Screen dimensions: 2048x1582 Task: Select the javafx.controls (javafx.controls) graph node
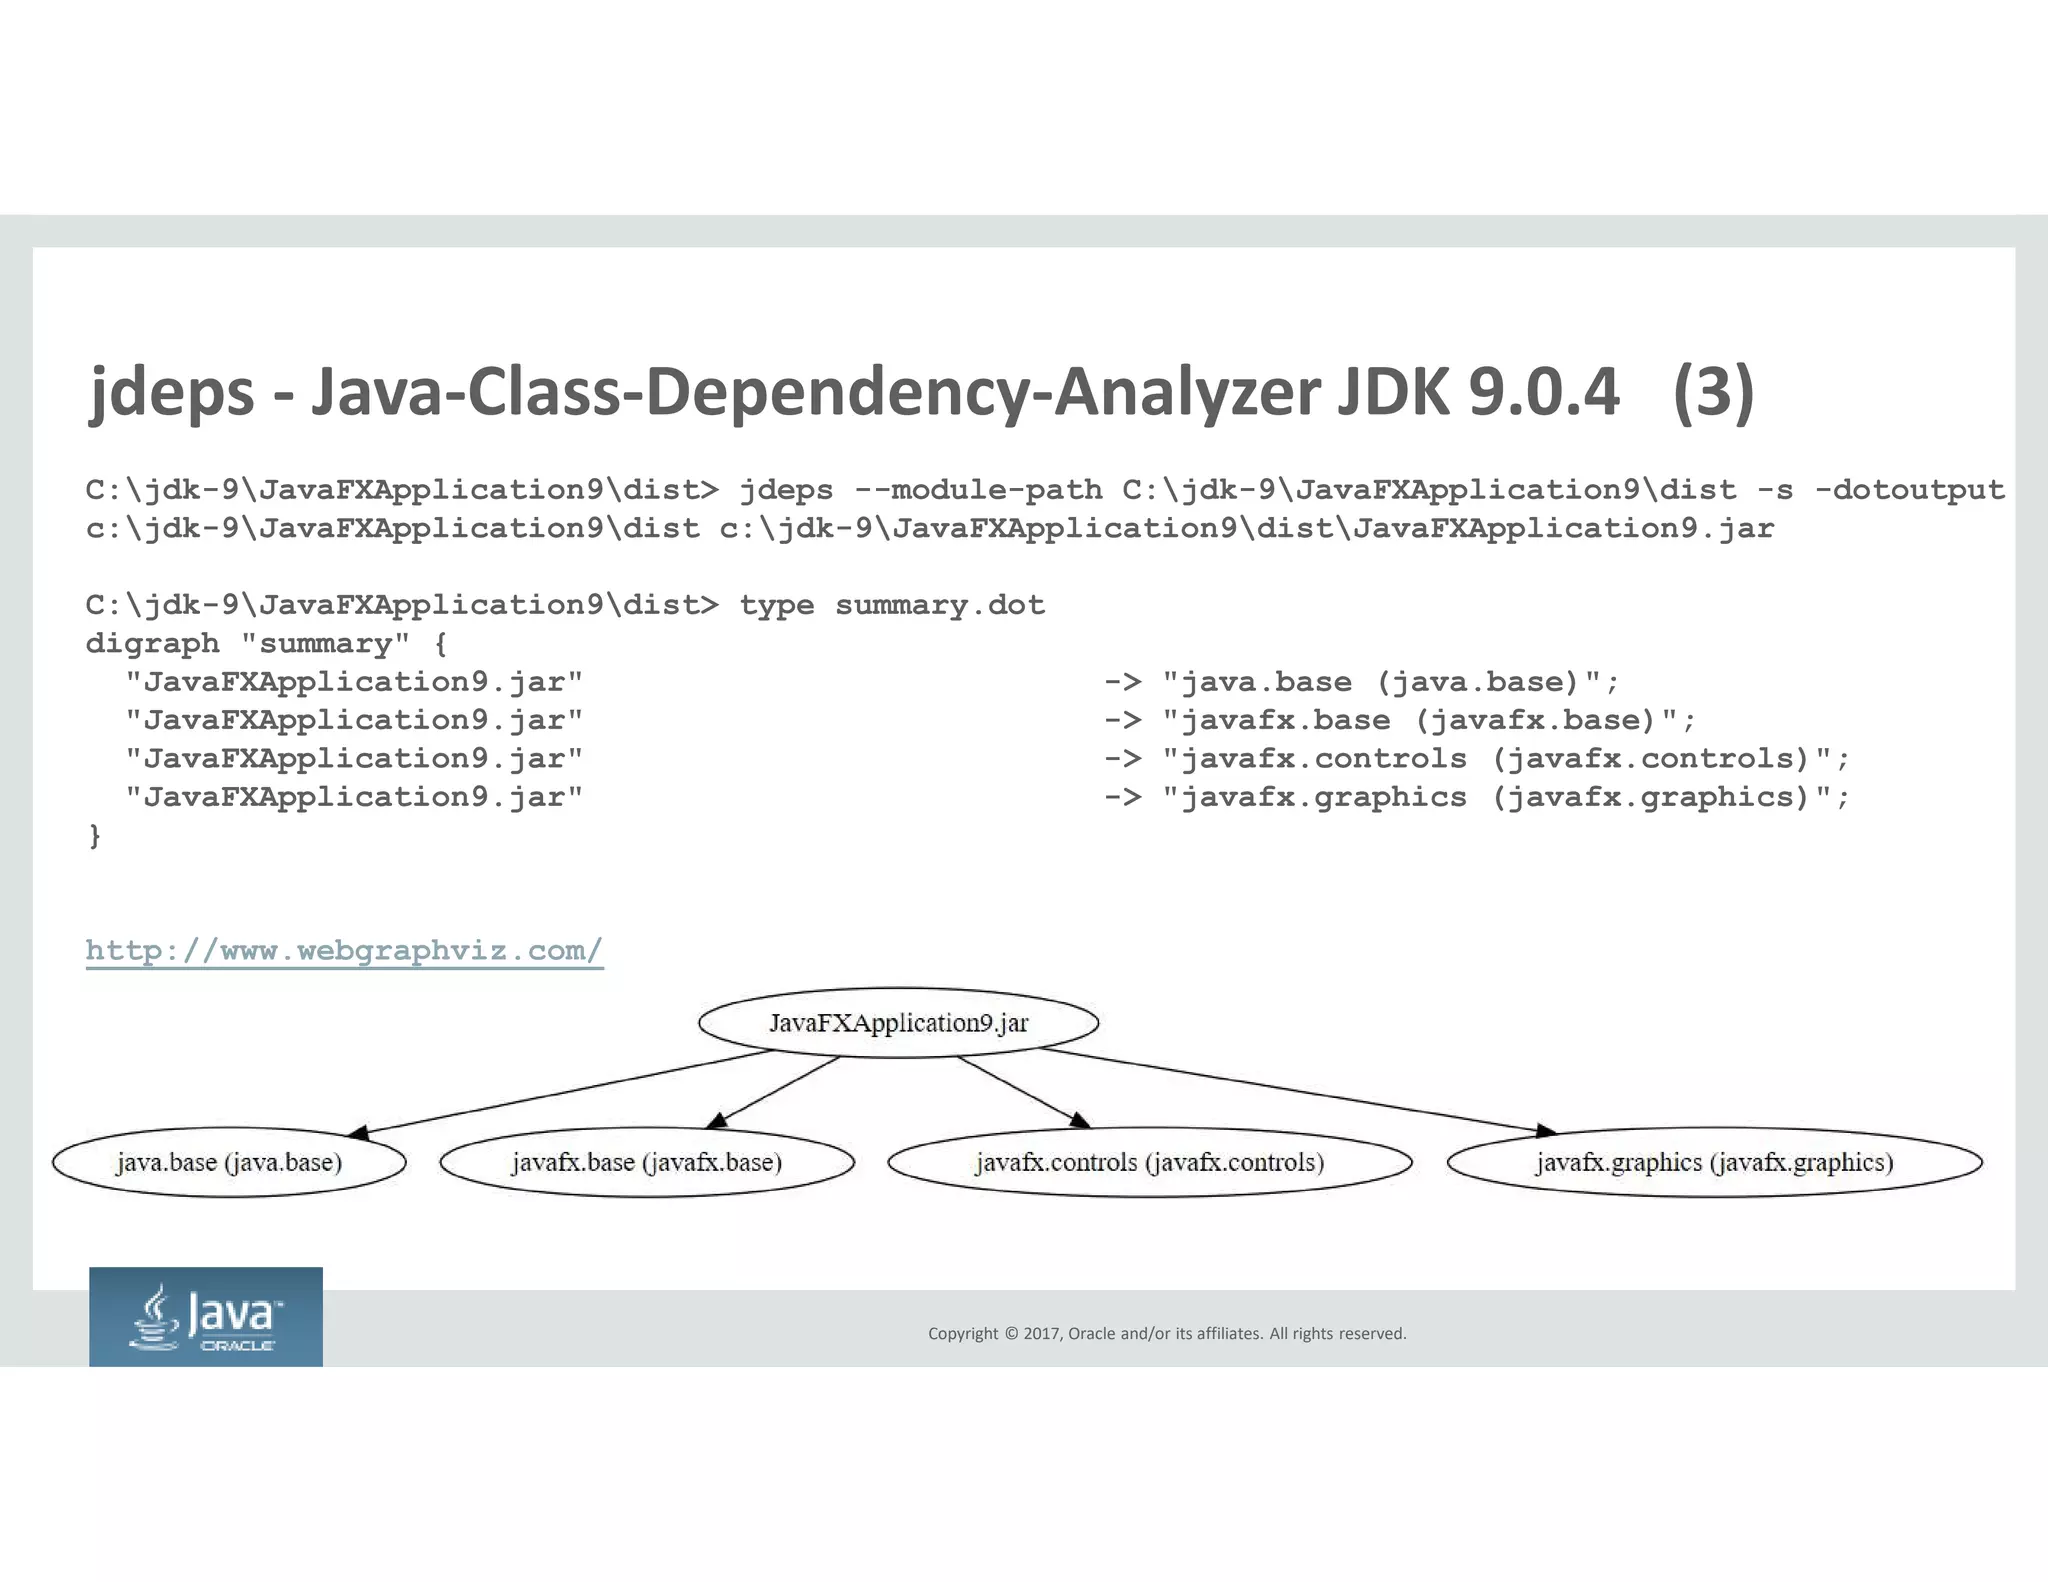pyautogui.click(x=1150, y=1162)
